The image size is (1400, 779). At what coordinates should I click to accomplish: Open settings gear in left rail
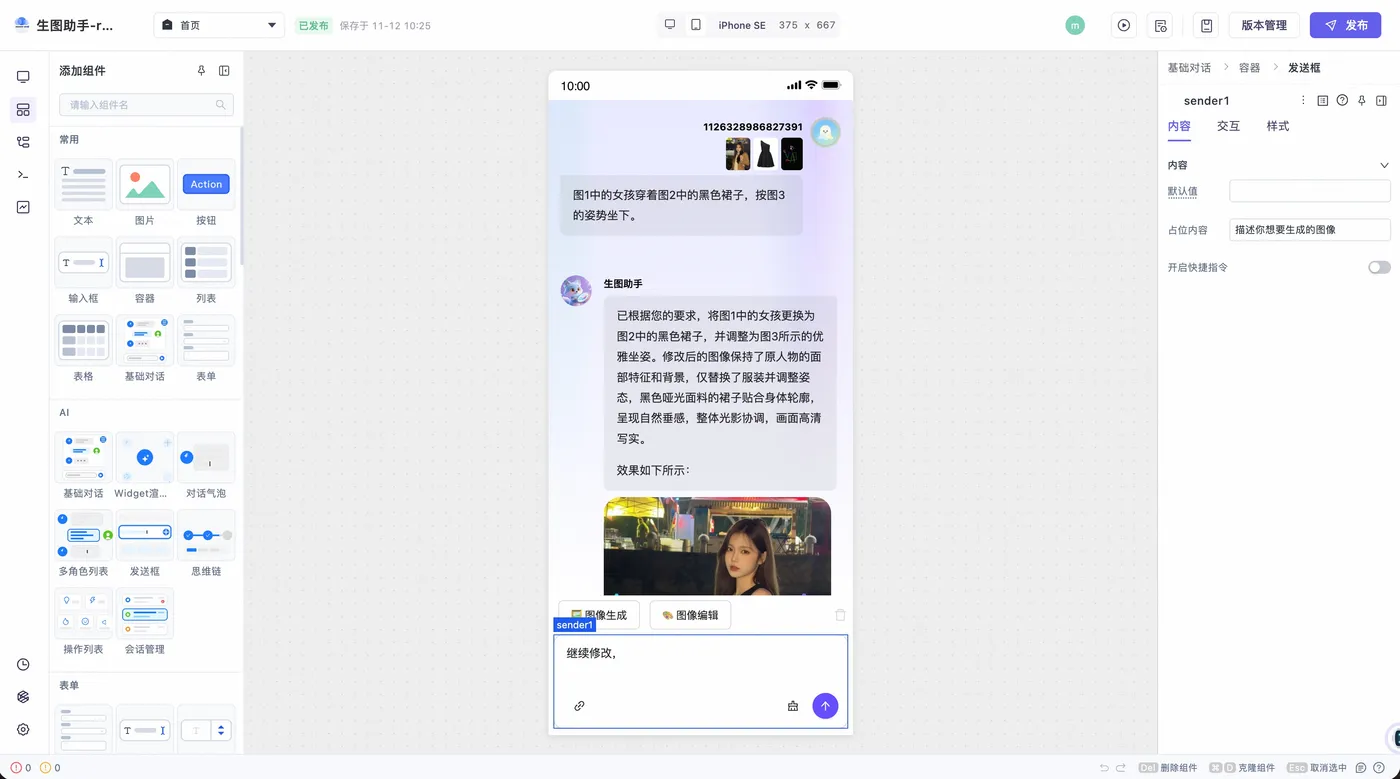click(23, 730)
